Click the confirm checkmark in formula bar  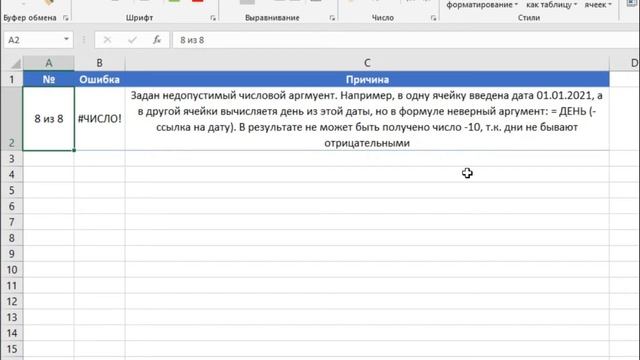pos(132,40)
